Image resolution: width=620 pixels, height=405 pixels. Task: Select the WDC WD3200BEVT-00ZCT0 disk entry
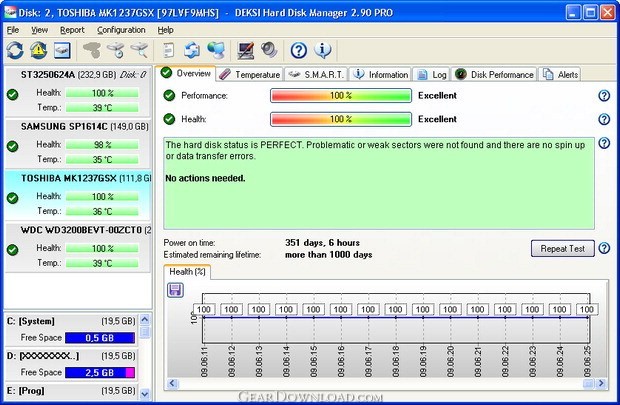click(x=78, y=247)
